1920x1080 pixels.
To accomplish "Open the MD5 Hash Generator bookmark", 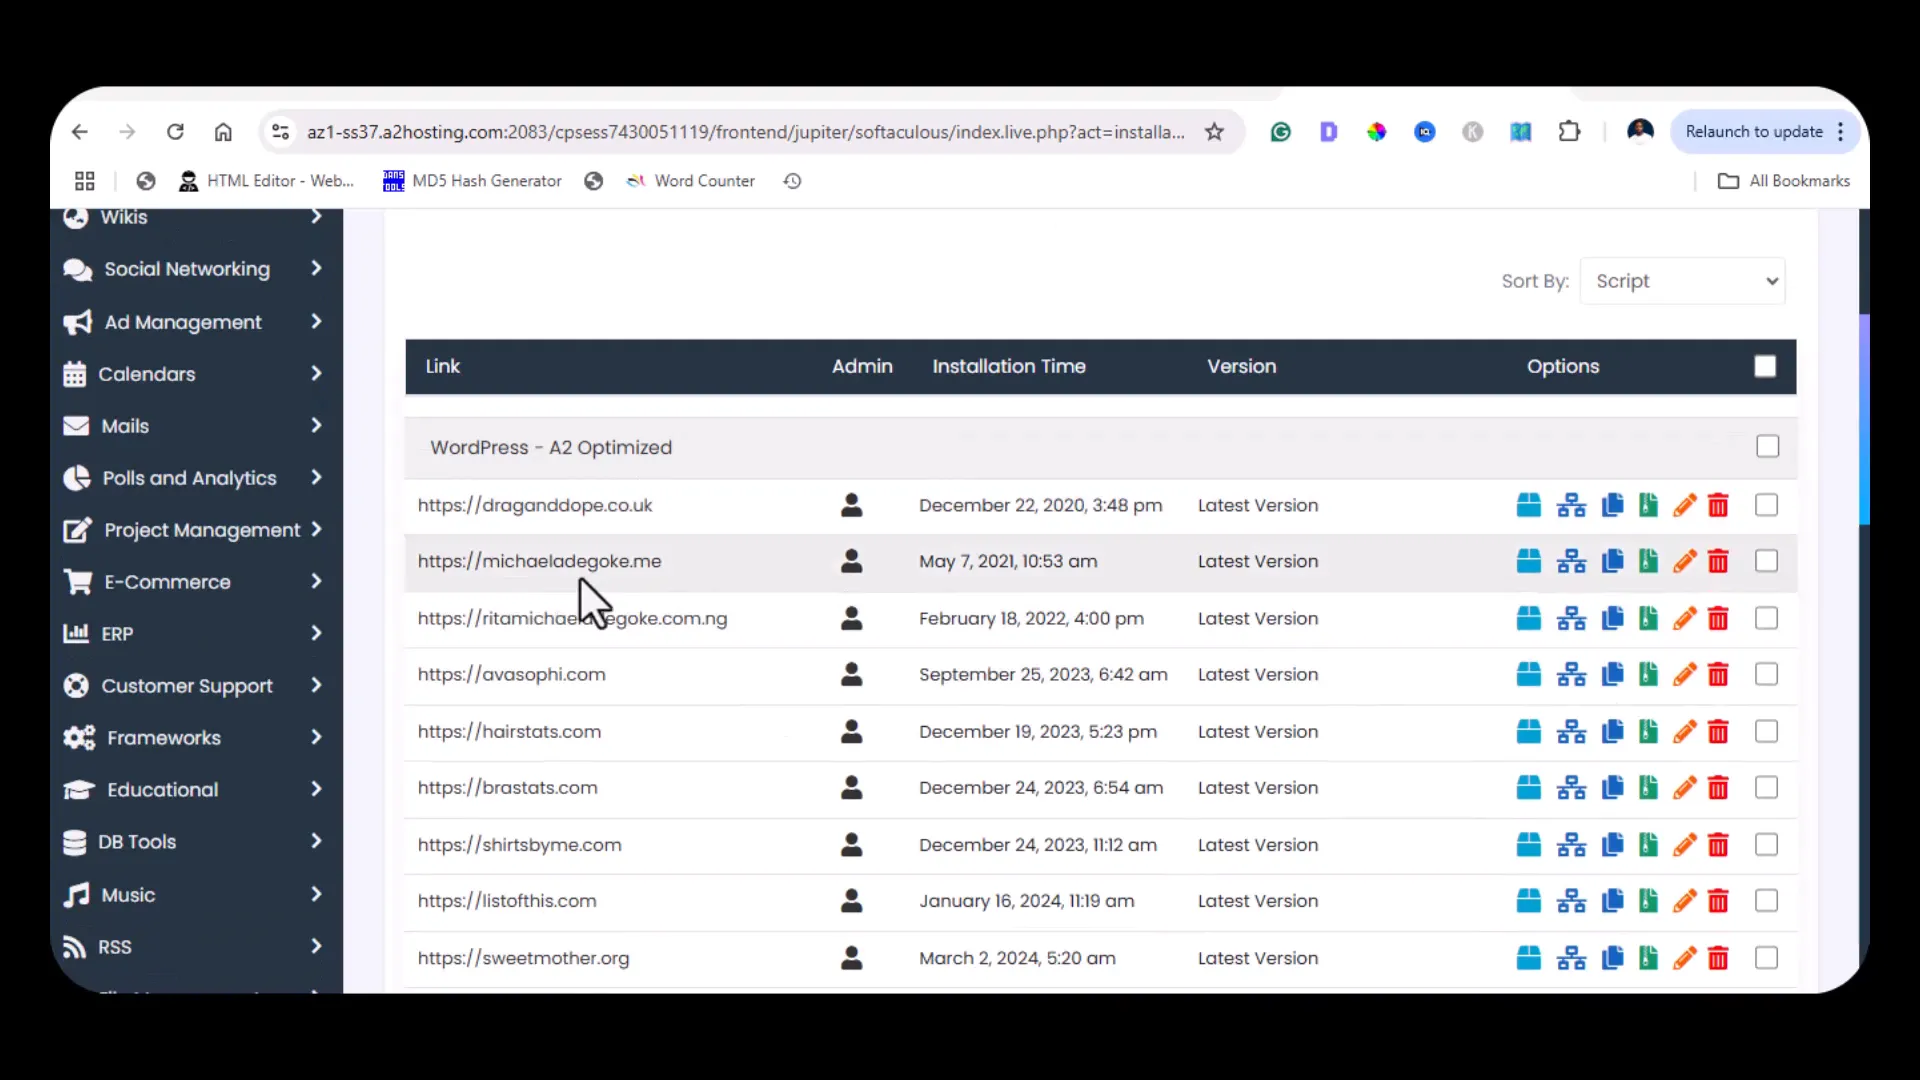I will click(472, 181).
